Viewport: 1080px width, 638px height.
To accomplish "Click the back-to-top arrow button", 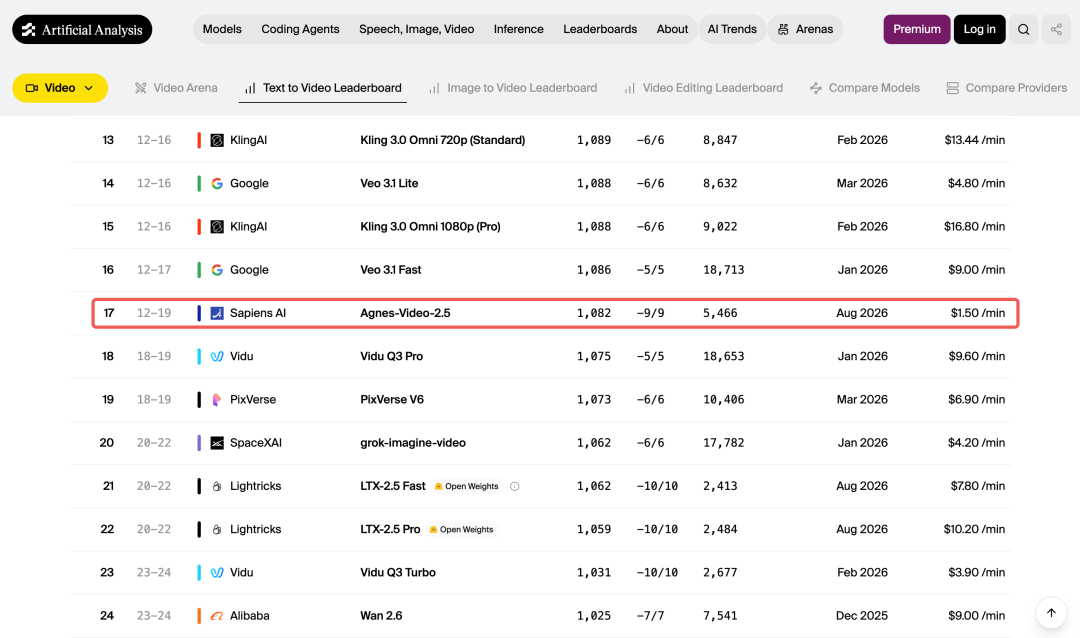I will [x=1051, y=613].
